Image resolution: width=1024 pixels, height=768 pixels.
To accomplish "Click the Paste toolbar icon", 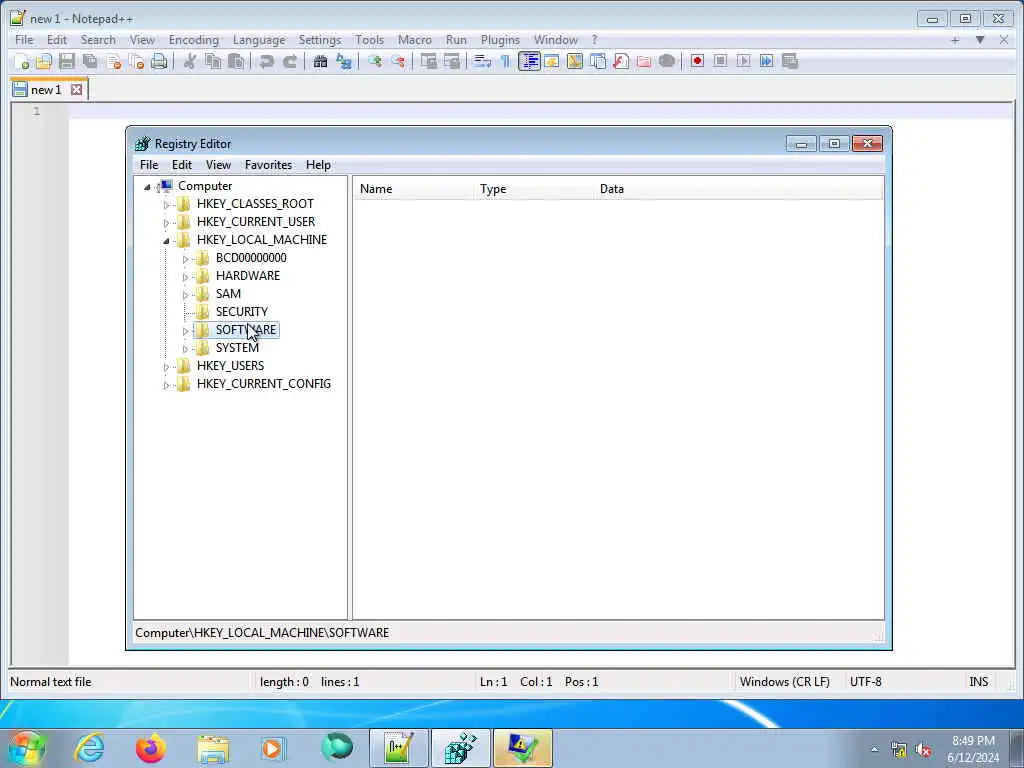I will 236,61.
